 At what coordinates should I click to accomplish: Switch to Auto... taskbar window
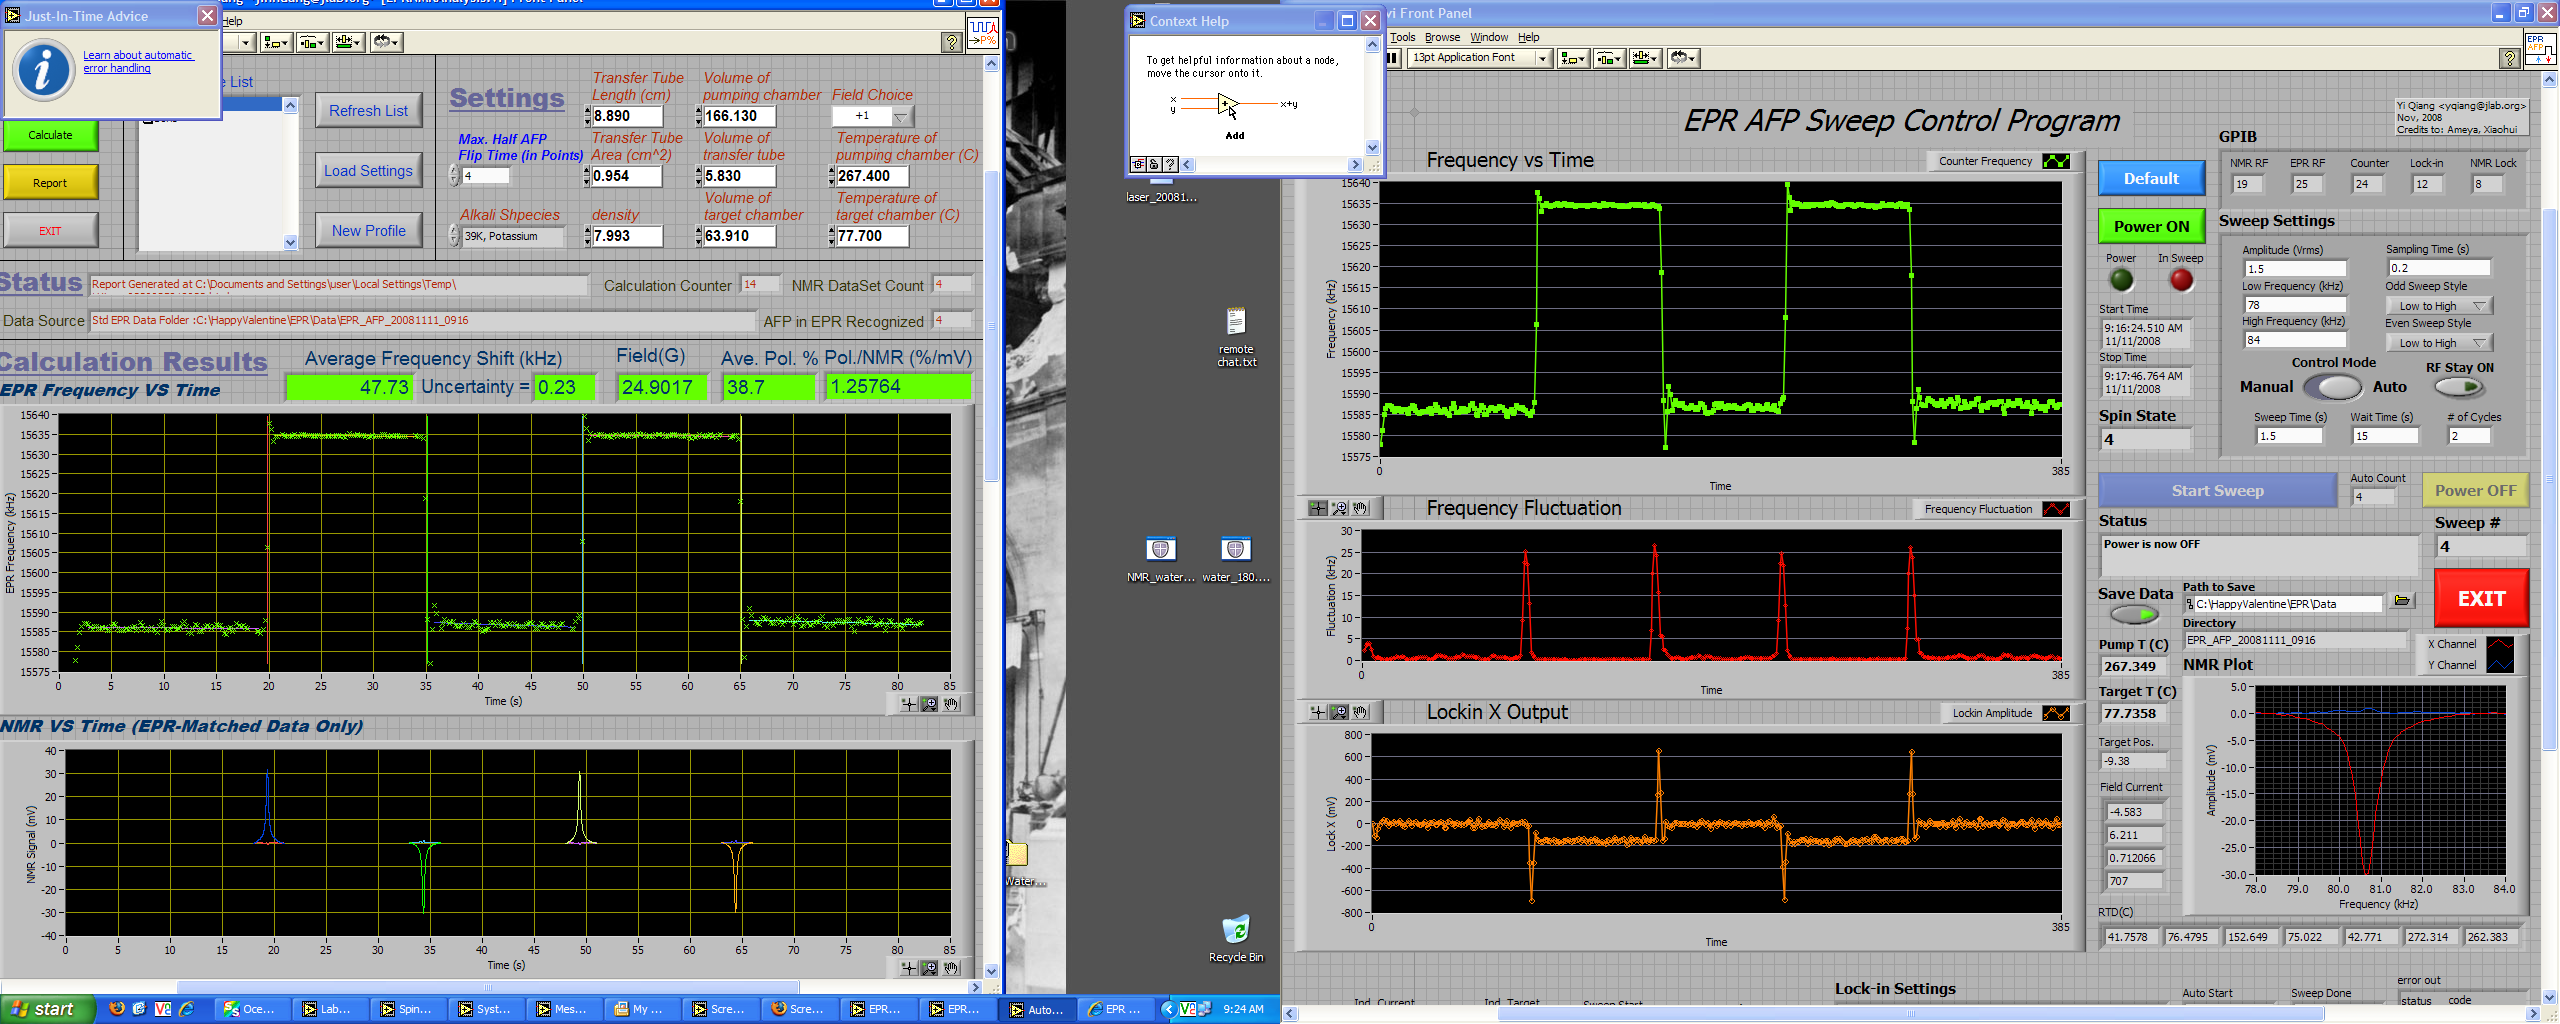(1036, 1009)
